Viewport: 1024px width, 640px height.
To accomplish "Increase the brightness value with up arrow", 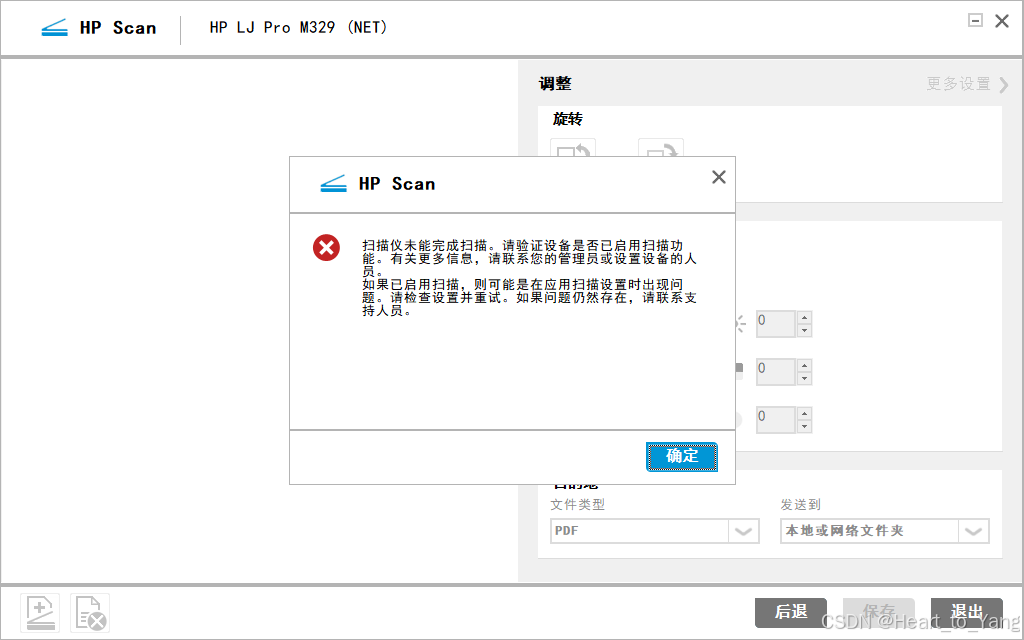I will click(805, 318).
